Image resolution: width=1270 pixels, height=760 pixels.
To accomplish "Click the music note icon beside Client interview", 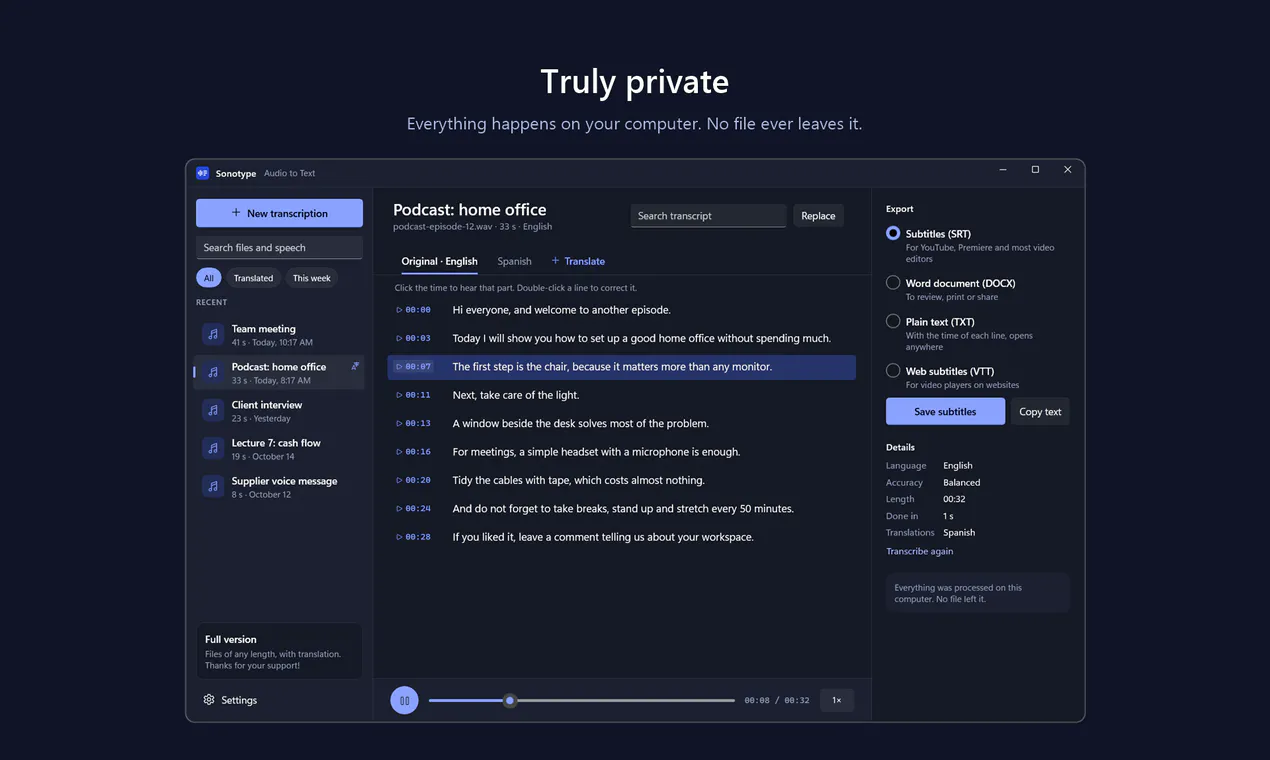I will click(x=212, y=410).
